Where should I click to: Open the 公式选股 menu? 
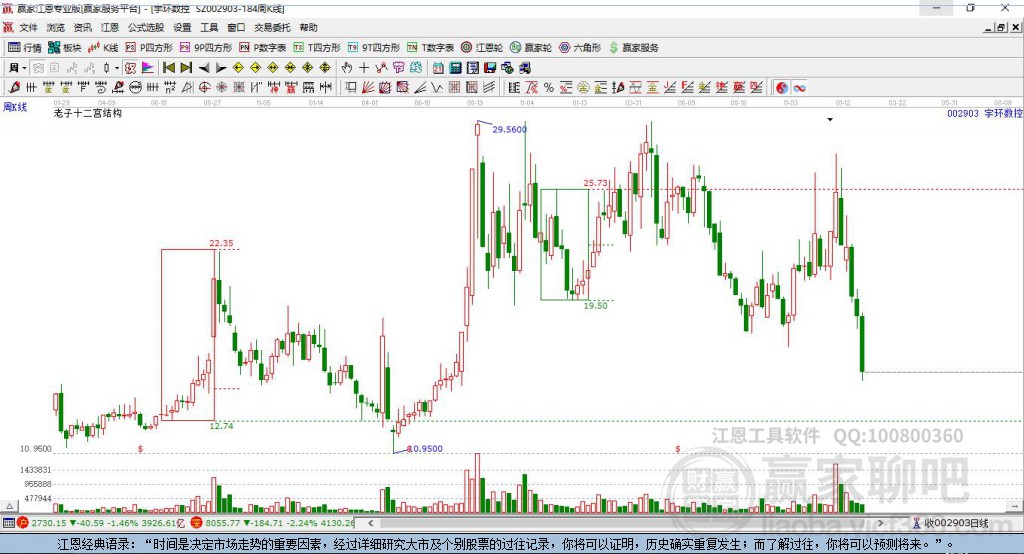pyautogui.click(x=146, y=27)
